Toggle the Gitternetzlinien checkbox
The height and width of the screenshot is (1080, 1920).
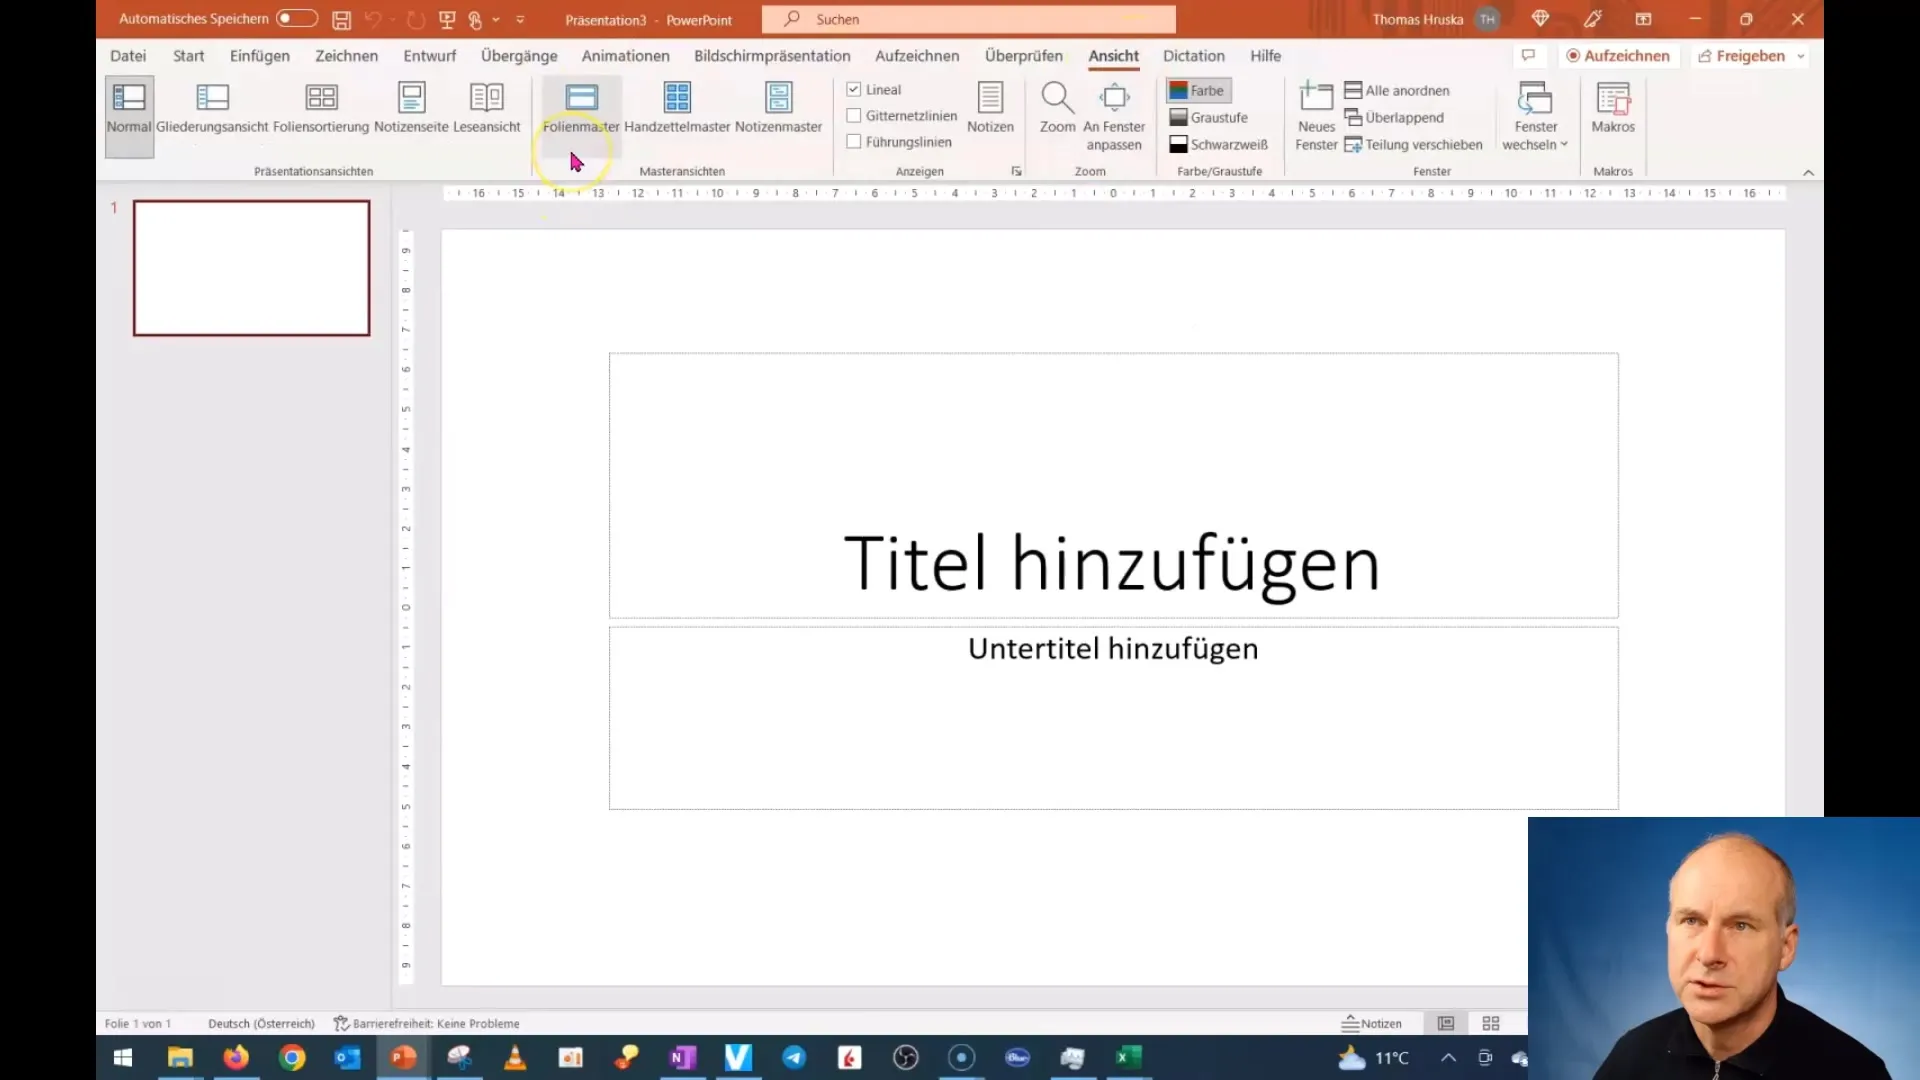pos(856,116)
